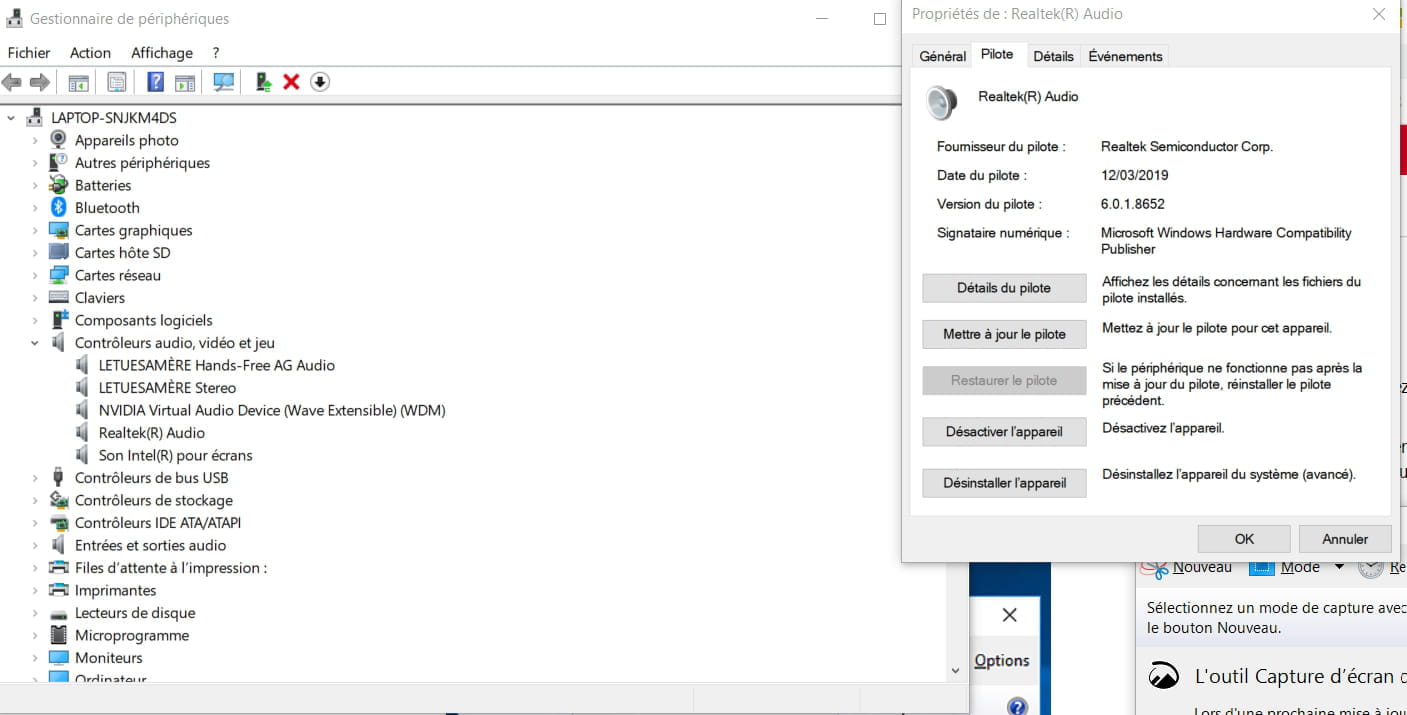Click OK in the properties dialog
Image resolution: width=1407 pixels, height=715 pixels.
1244,539
